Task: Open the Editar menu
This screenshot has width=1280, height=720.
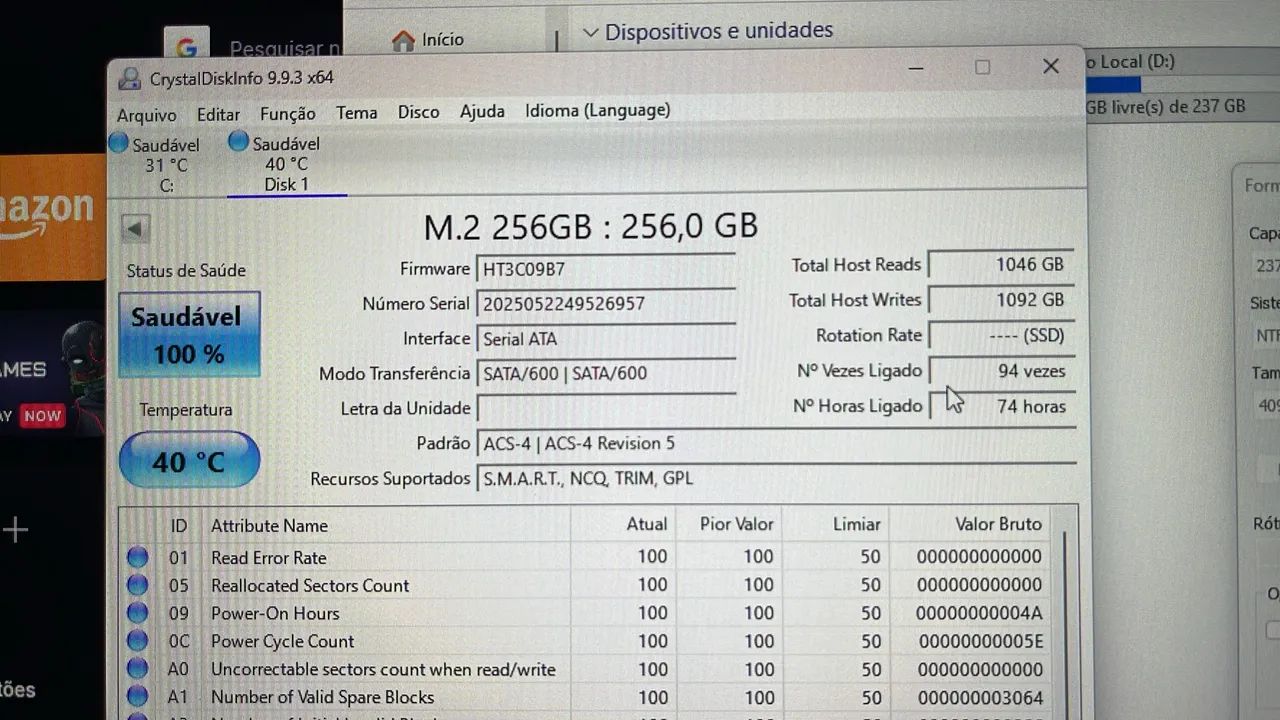Action: [218, 114]
